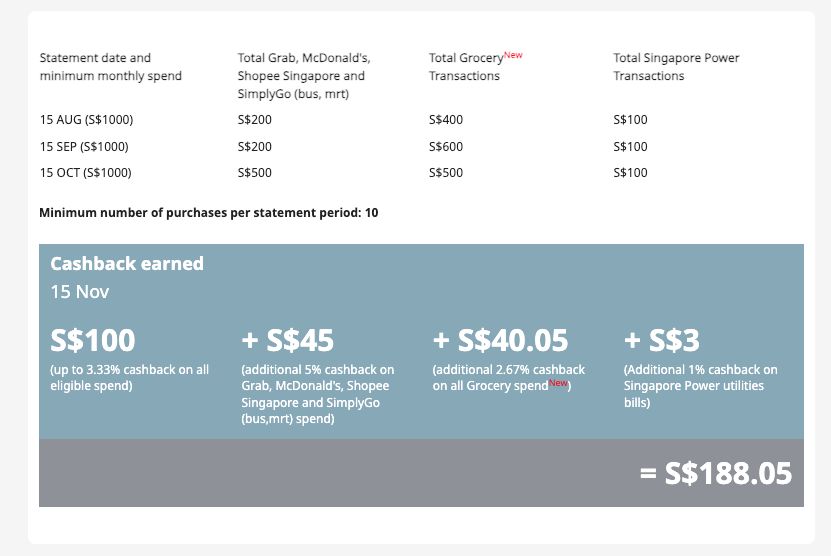The width and height of the screenshot is (831, 556).
Task: Click the 15 AUG (S$1000) row label
Action: (x=86, y=120)
